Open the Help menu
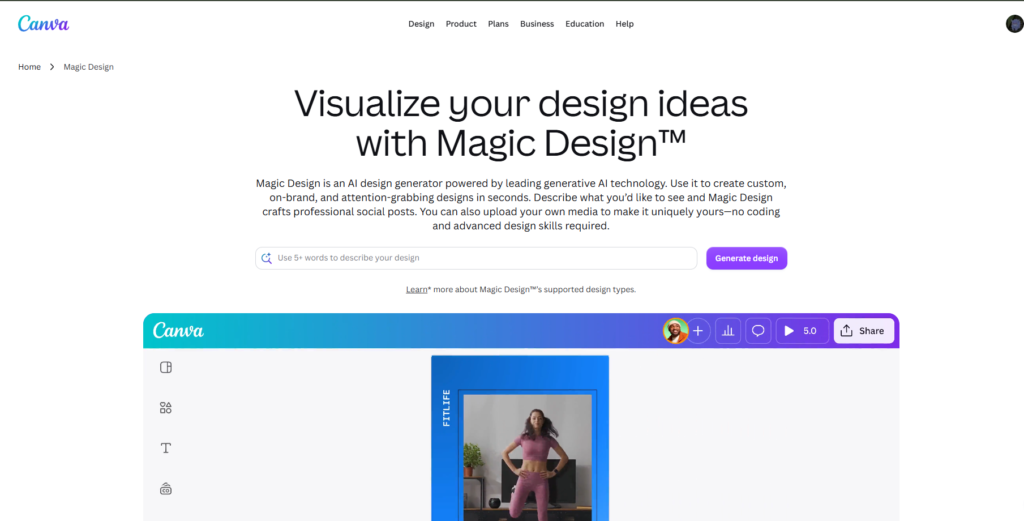 624,24
